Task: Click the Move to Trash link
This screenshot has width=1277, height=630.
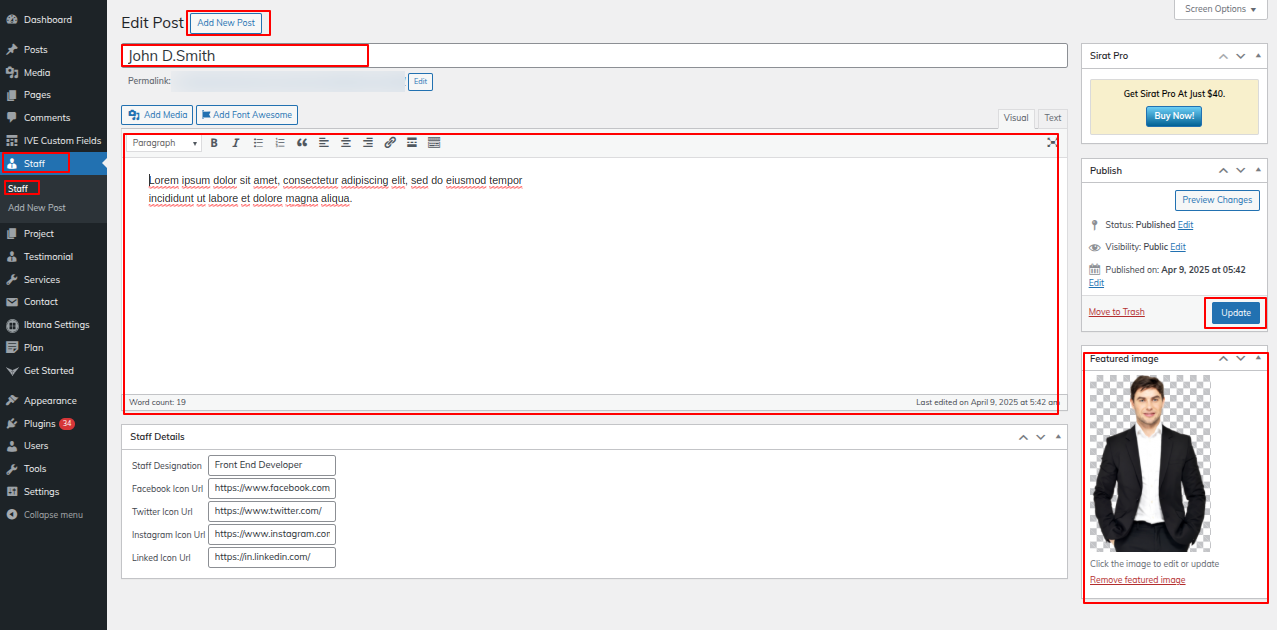Action: (1116, 312)
